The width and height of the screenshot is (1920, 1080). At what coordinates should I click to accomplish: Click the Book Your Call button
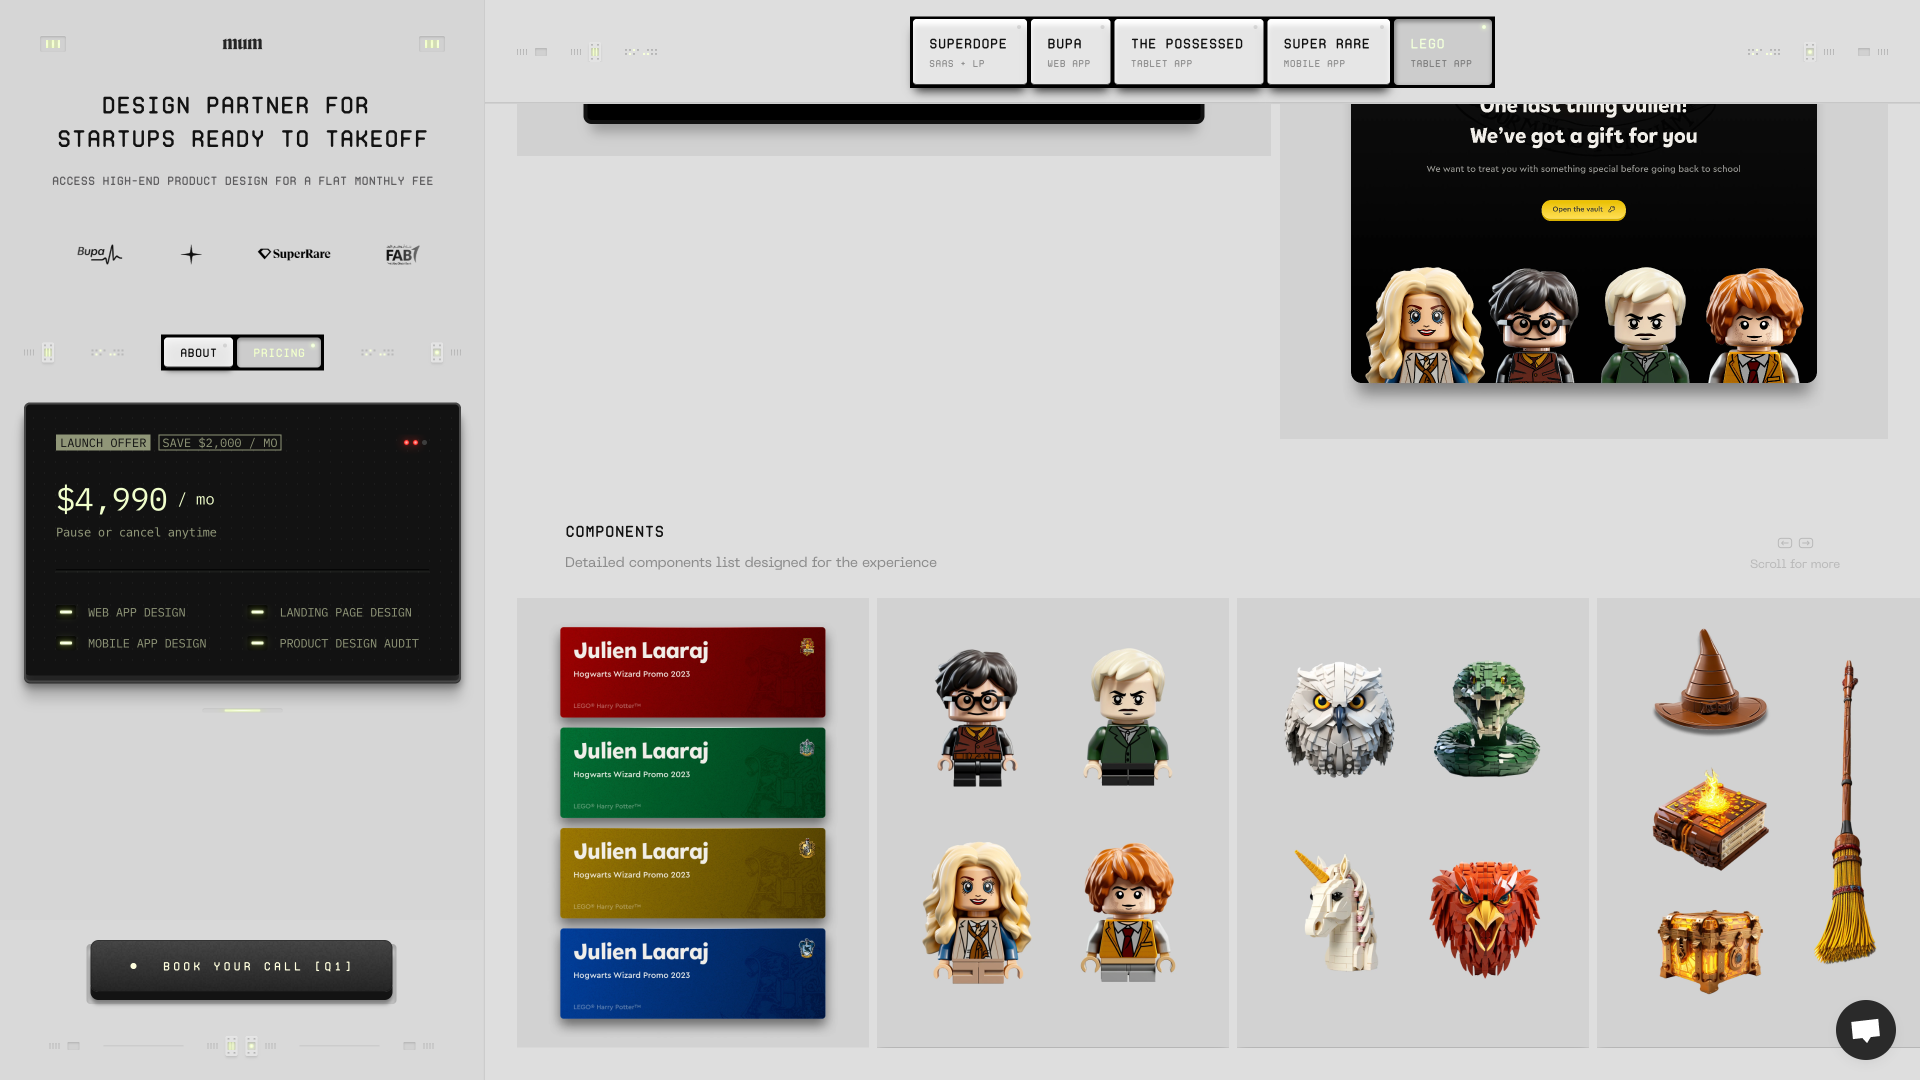[x=242, y=967]
